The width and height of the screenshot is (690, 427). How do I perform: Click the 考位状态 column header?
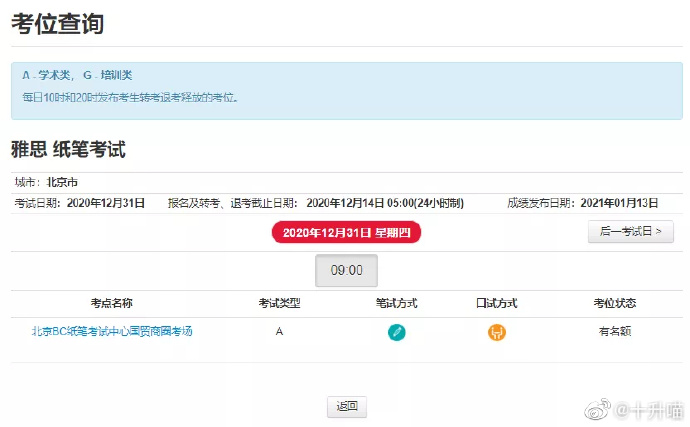(615, 303)
